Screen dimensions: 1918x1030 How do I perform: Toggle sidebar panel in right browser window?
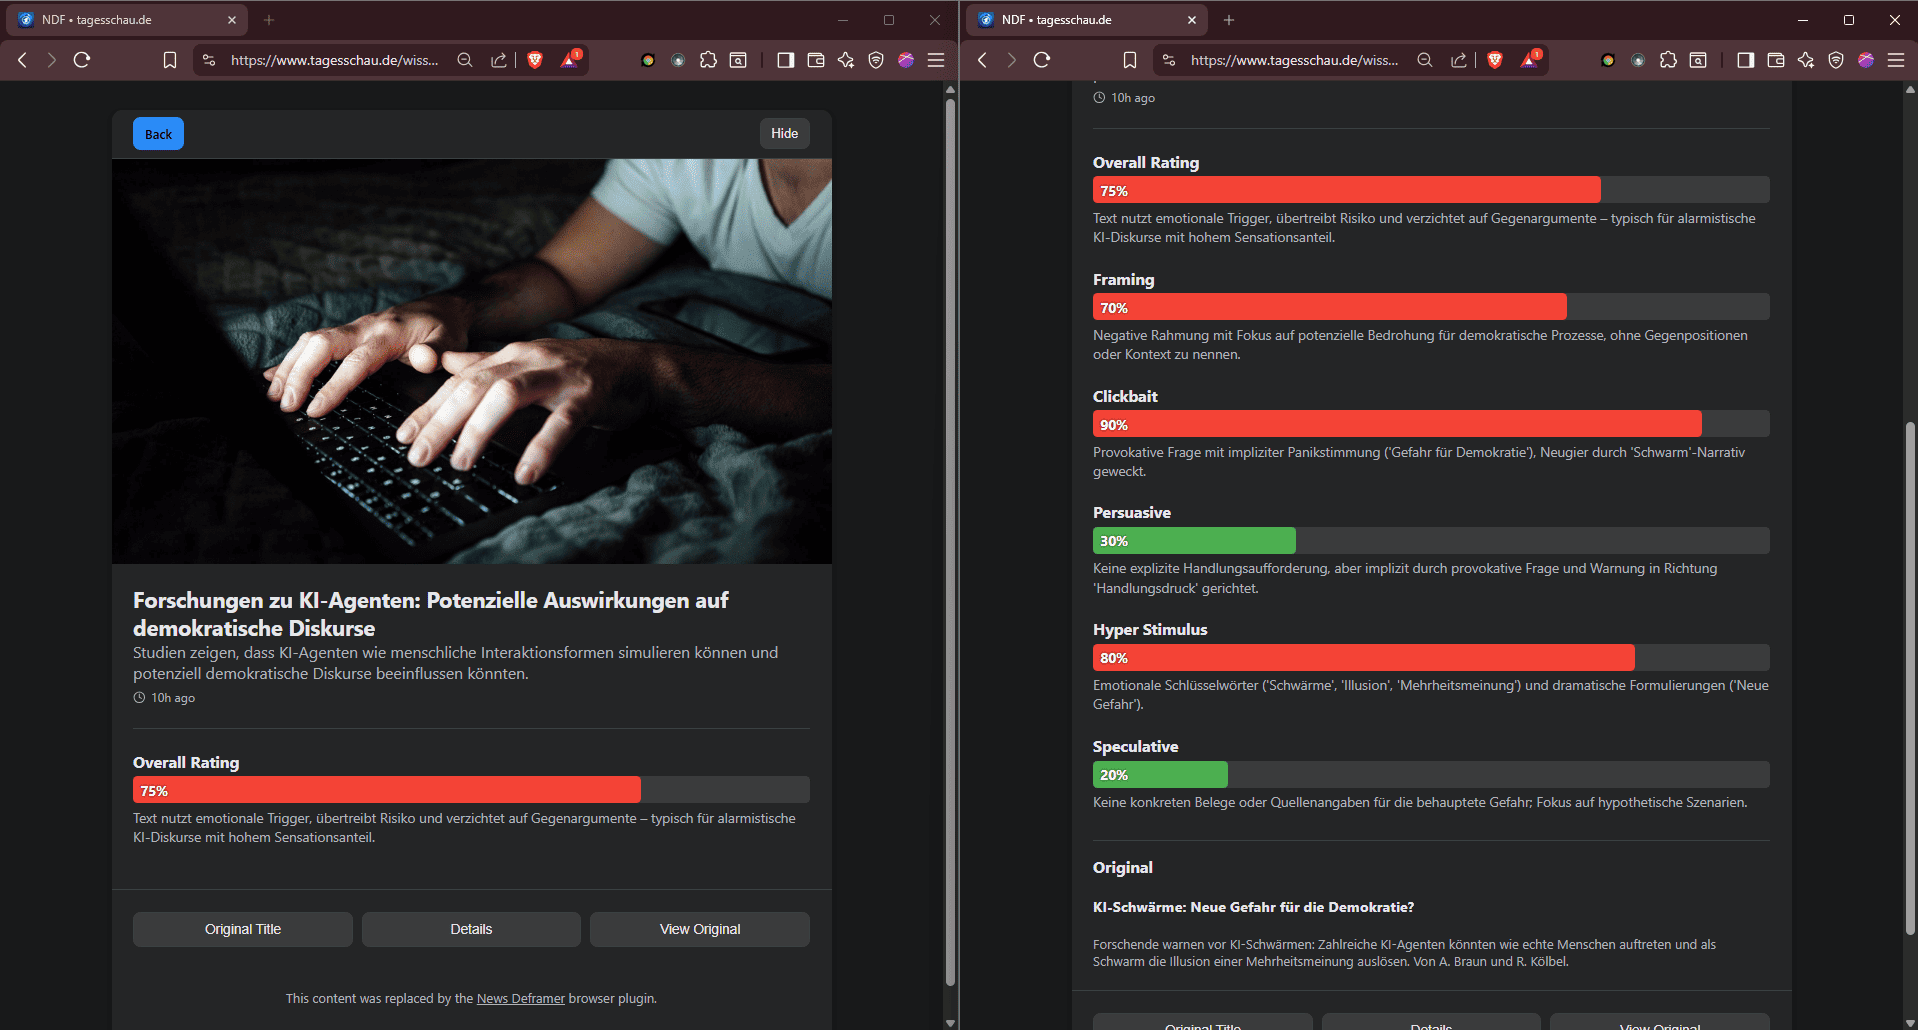pyautogui.click(x=1746, y=60)
